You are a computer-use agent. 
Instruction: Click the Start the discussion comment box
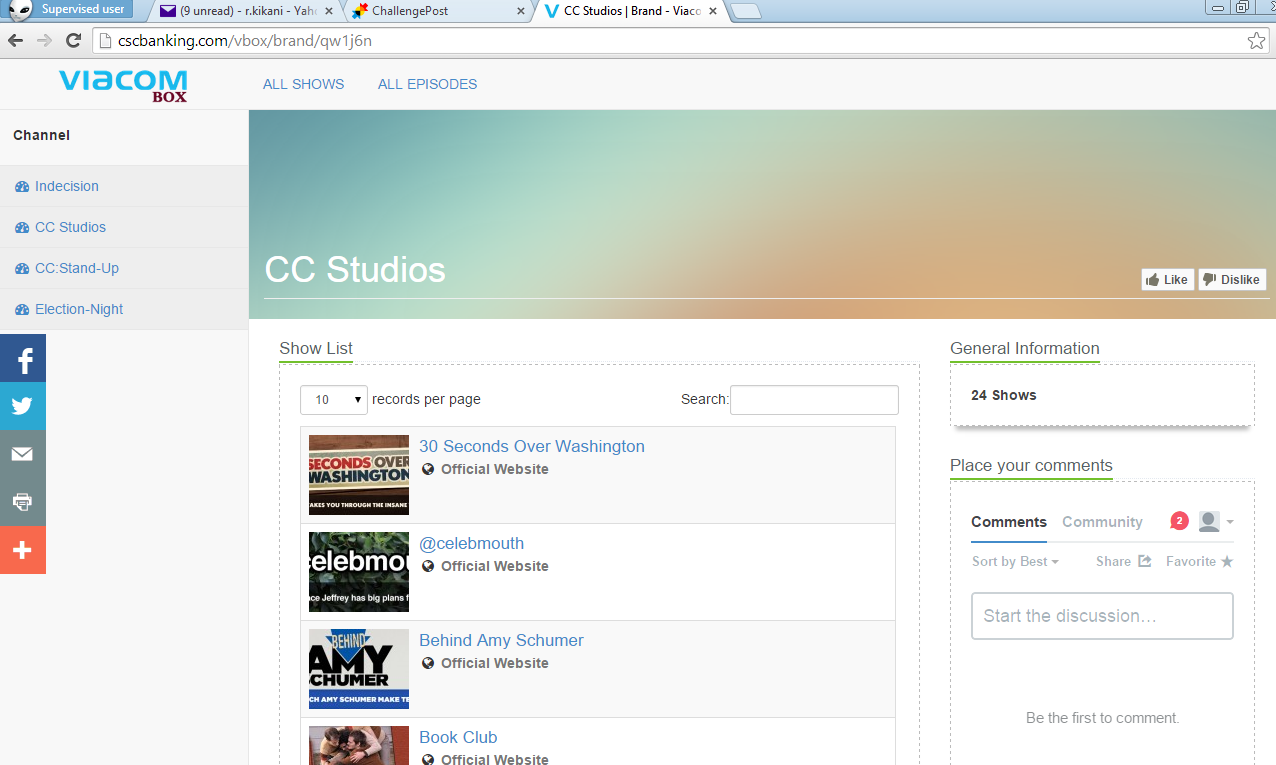click(x=1102, y=616)
